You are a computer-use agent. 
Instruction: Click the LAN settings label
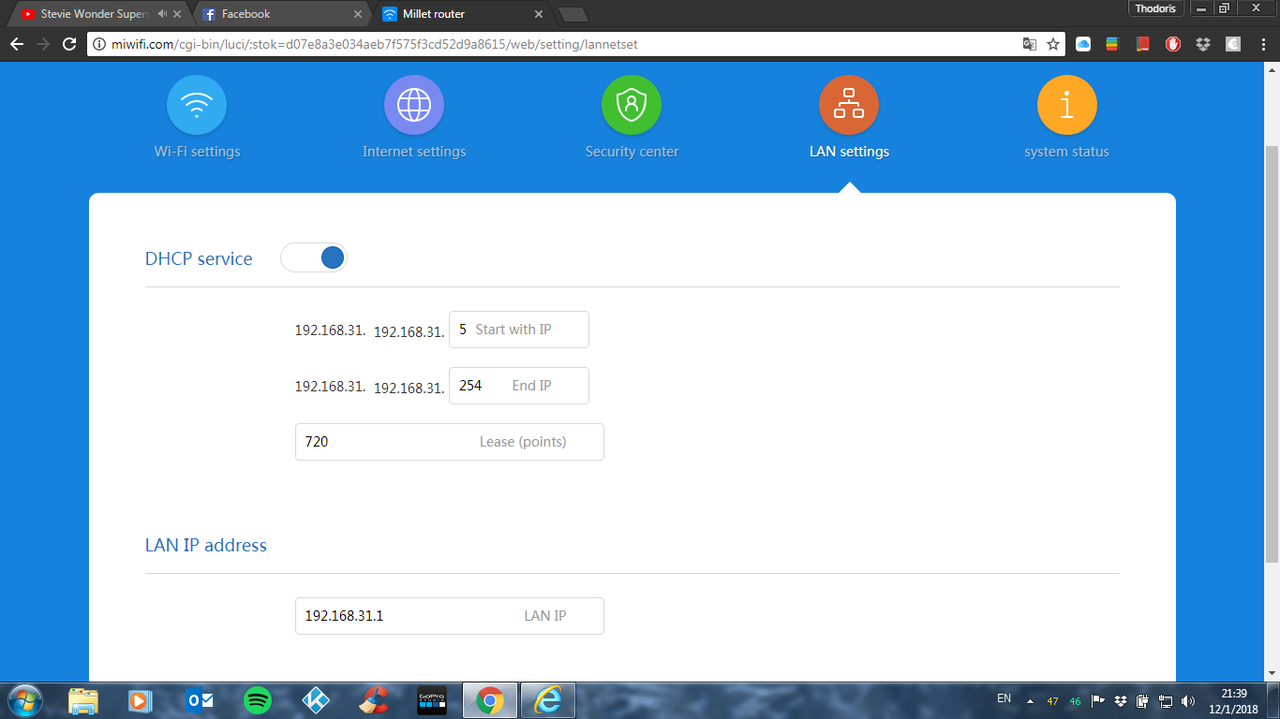click(849, 152)
